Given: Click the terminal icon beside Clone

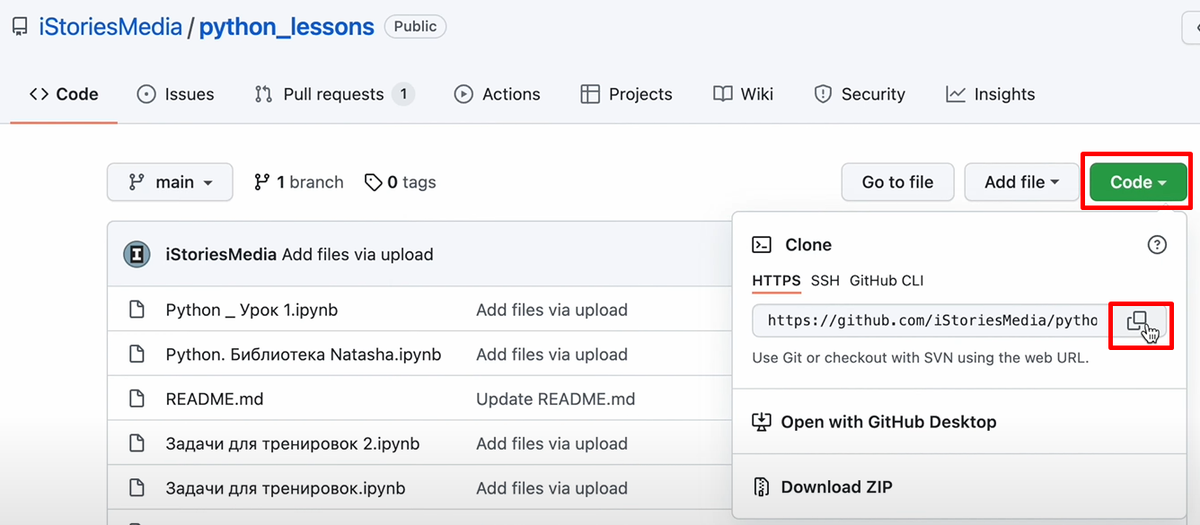Looking at the screenshot, I should (x=762, y=244).
